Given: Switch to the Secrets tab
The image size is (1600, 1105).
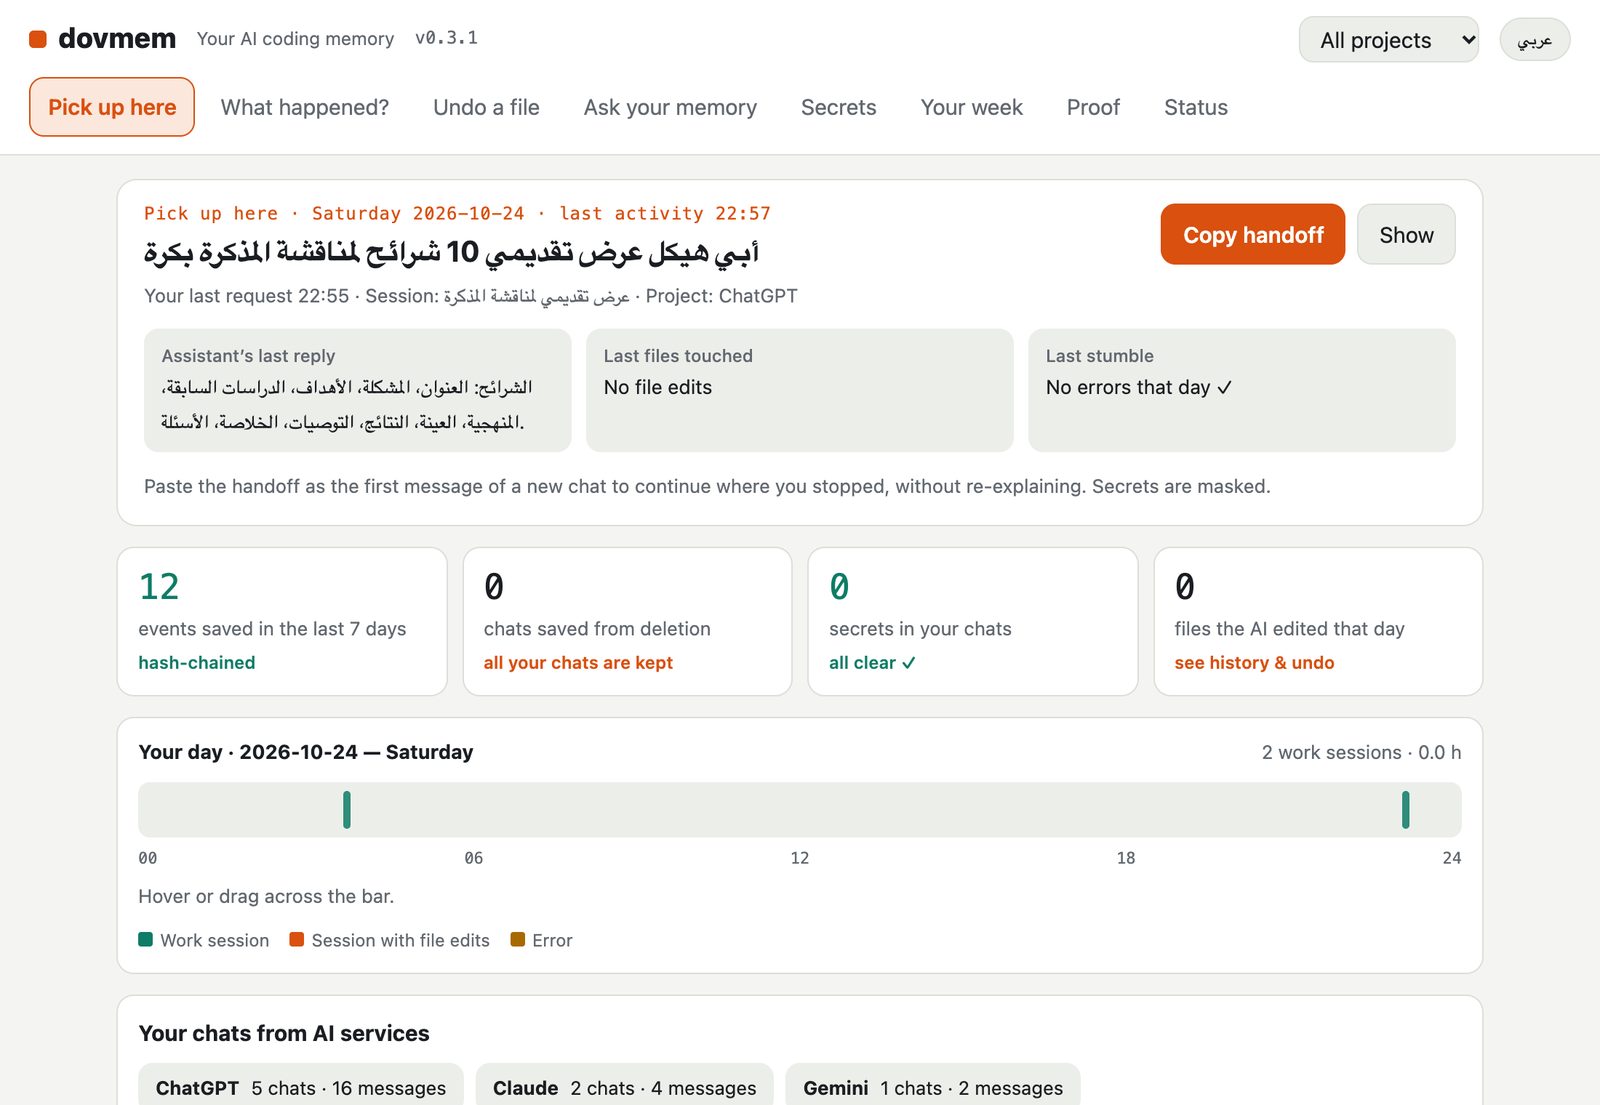Looking at the screenshot, I should (x=838, y=107).
